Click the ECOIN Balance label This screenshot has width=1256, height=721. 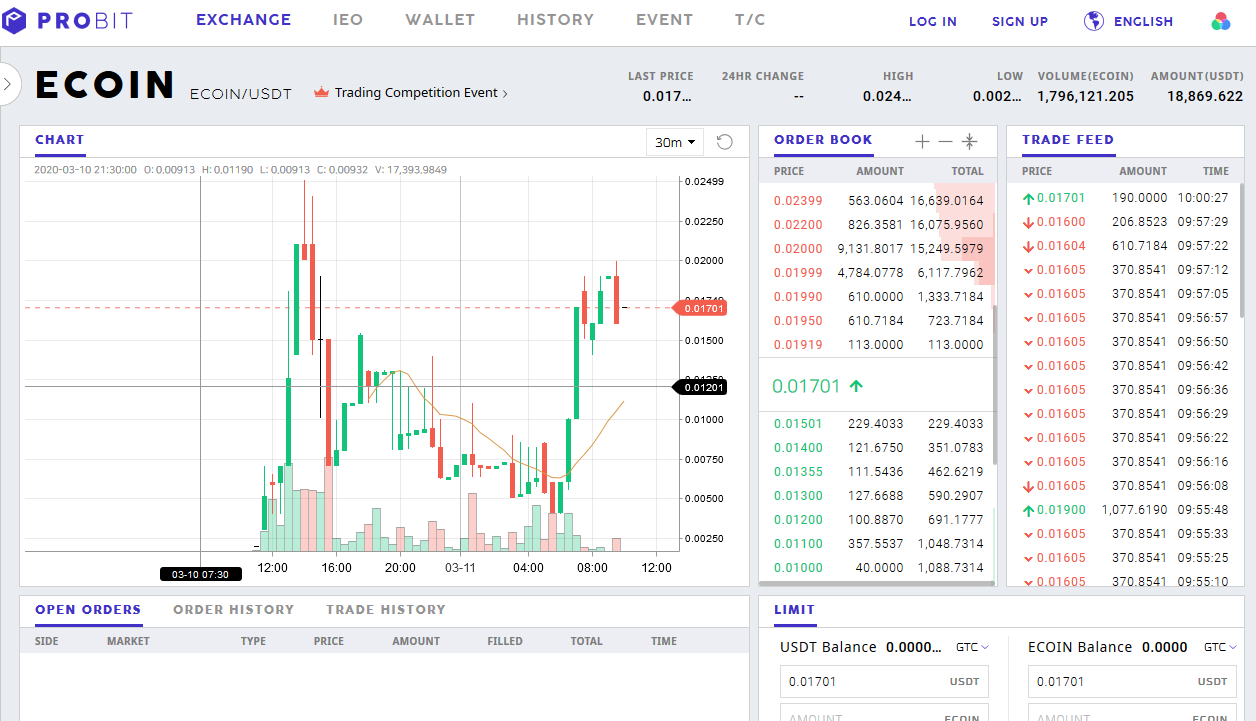pyautogui.click(x=1080, y=647)
